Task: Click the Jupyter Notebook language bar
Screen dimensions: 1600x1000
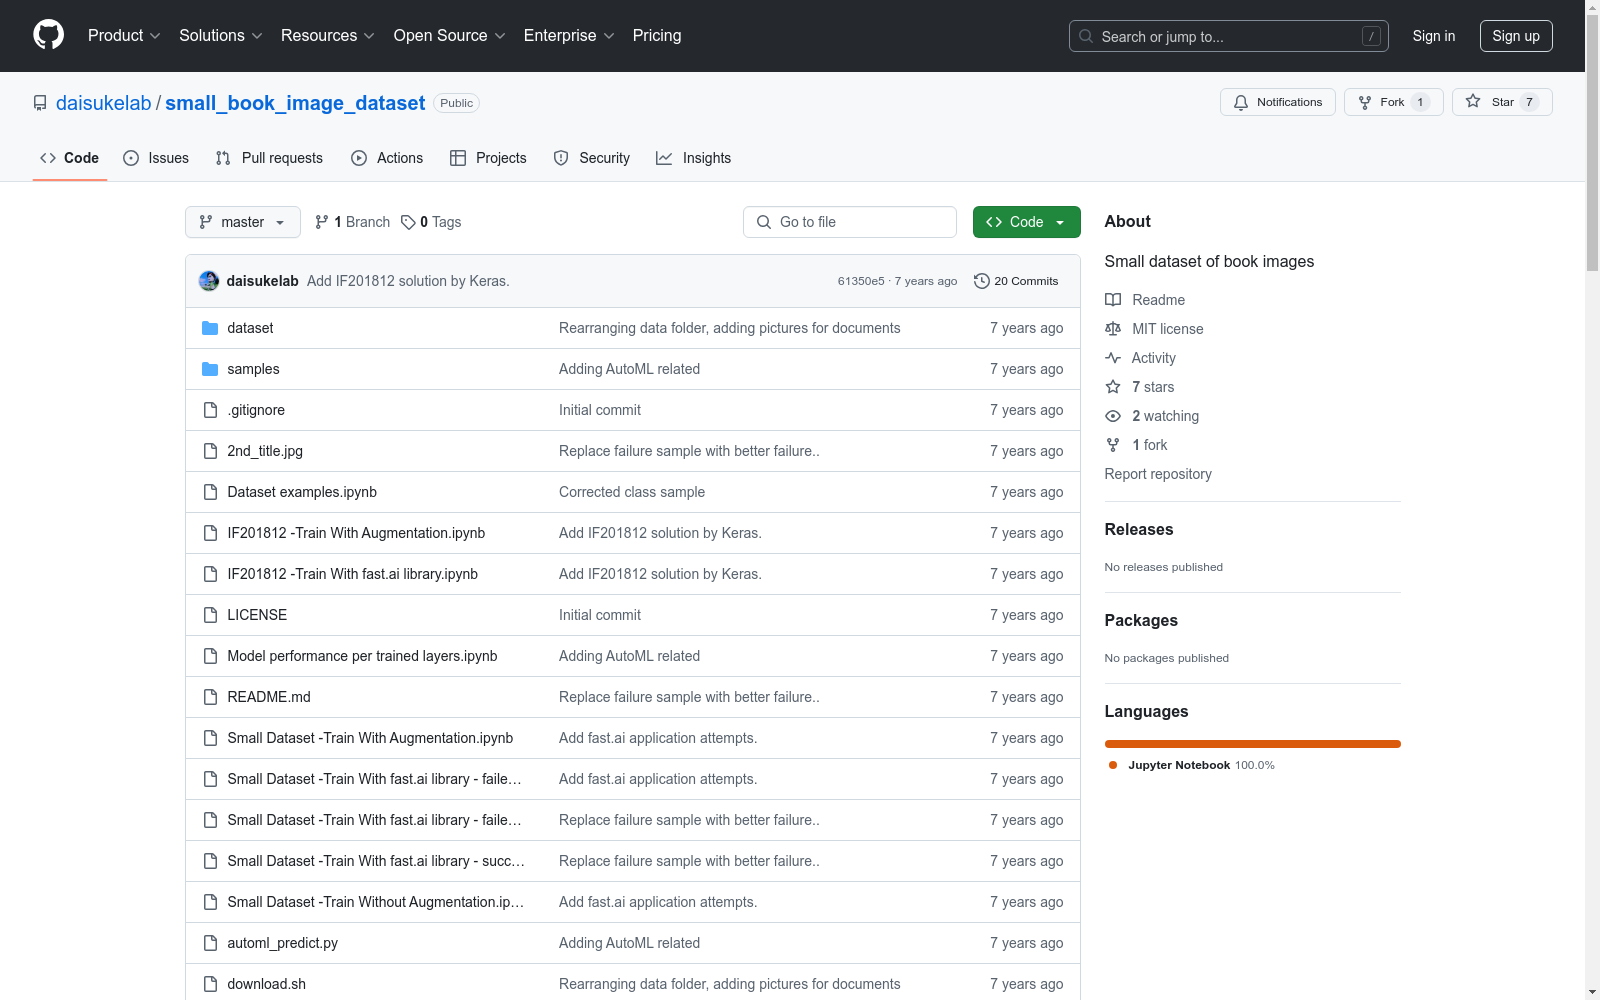Action: [x=1253, y=744]
